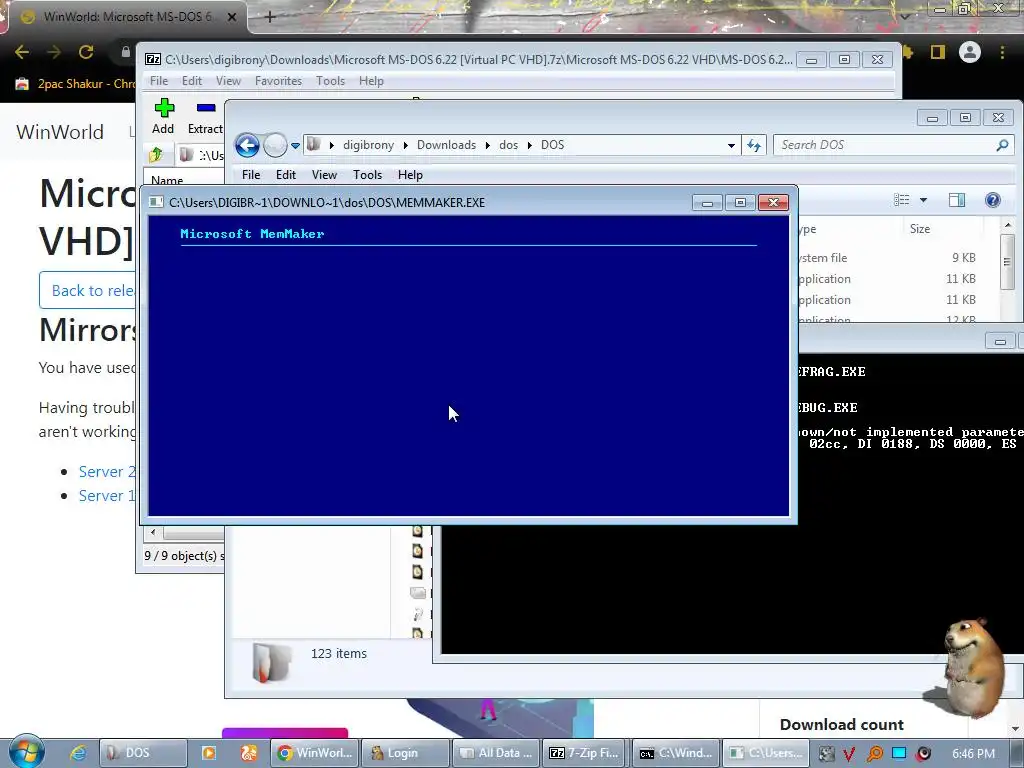Expand the arrow after digibrony breadcrumb
1024x768 pixels.
pos(406,145)
